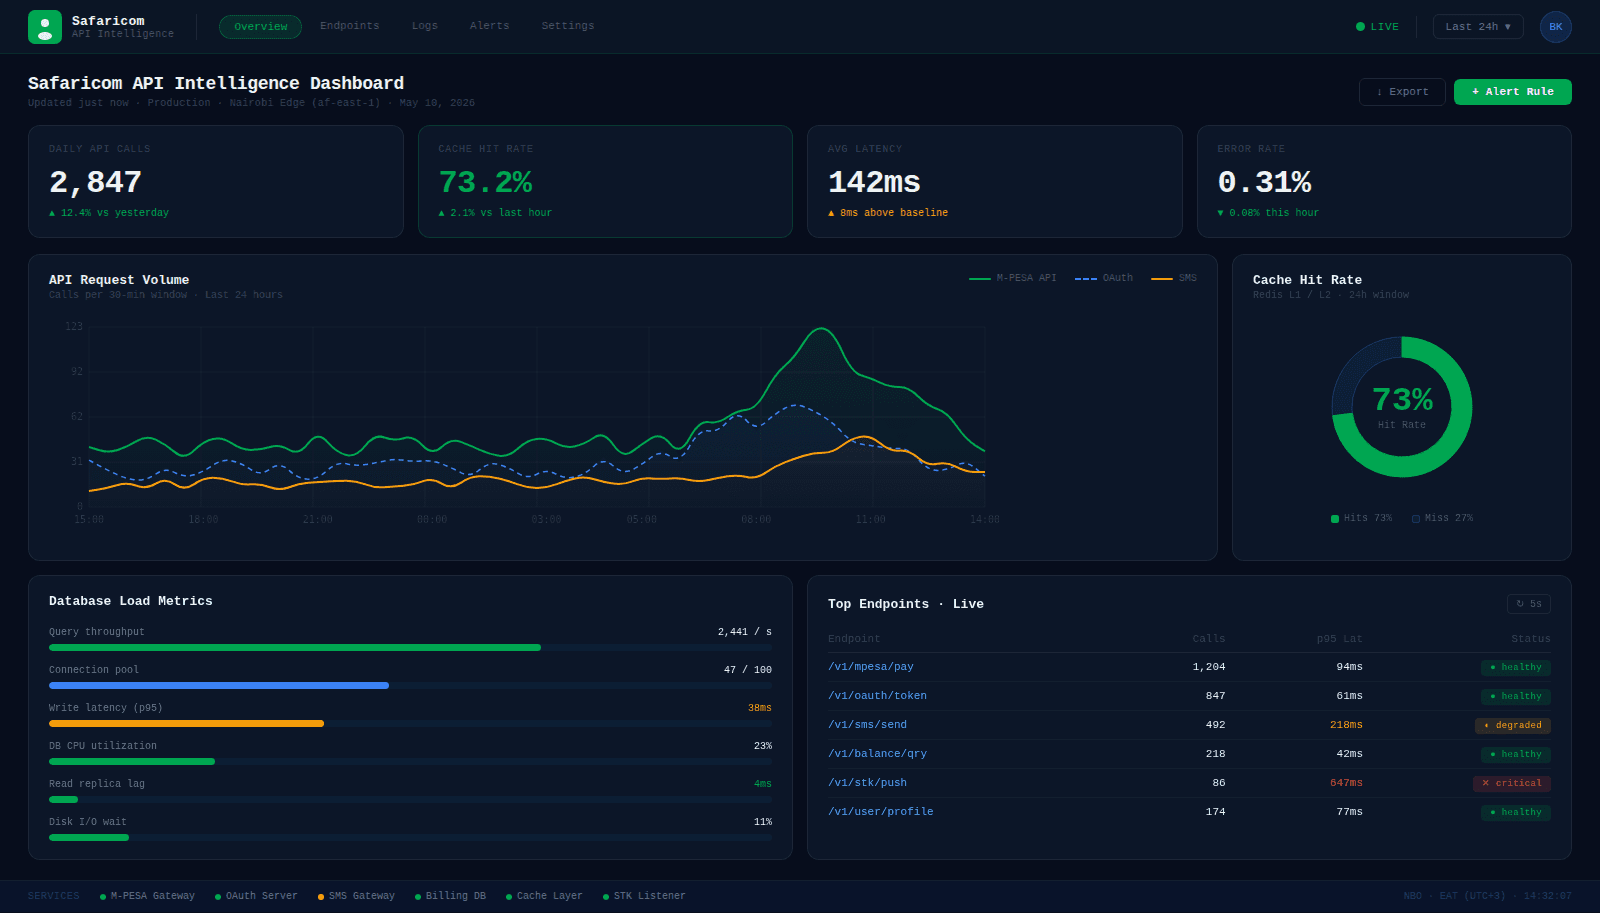1600x913 pixels.
Task: Click the Safaricom logo icon
Action: point(45,27)
